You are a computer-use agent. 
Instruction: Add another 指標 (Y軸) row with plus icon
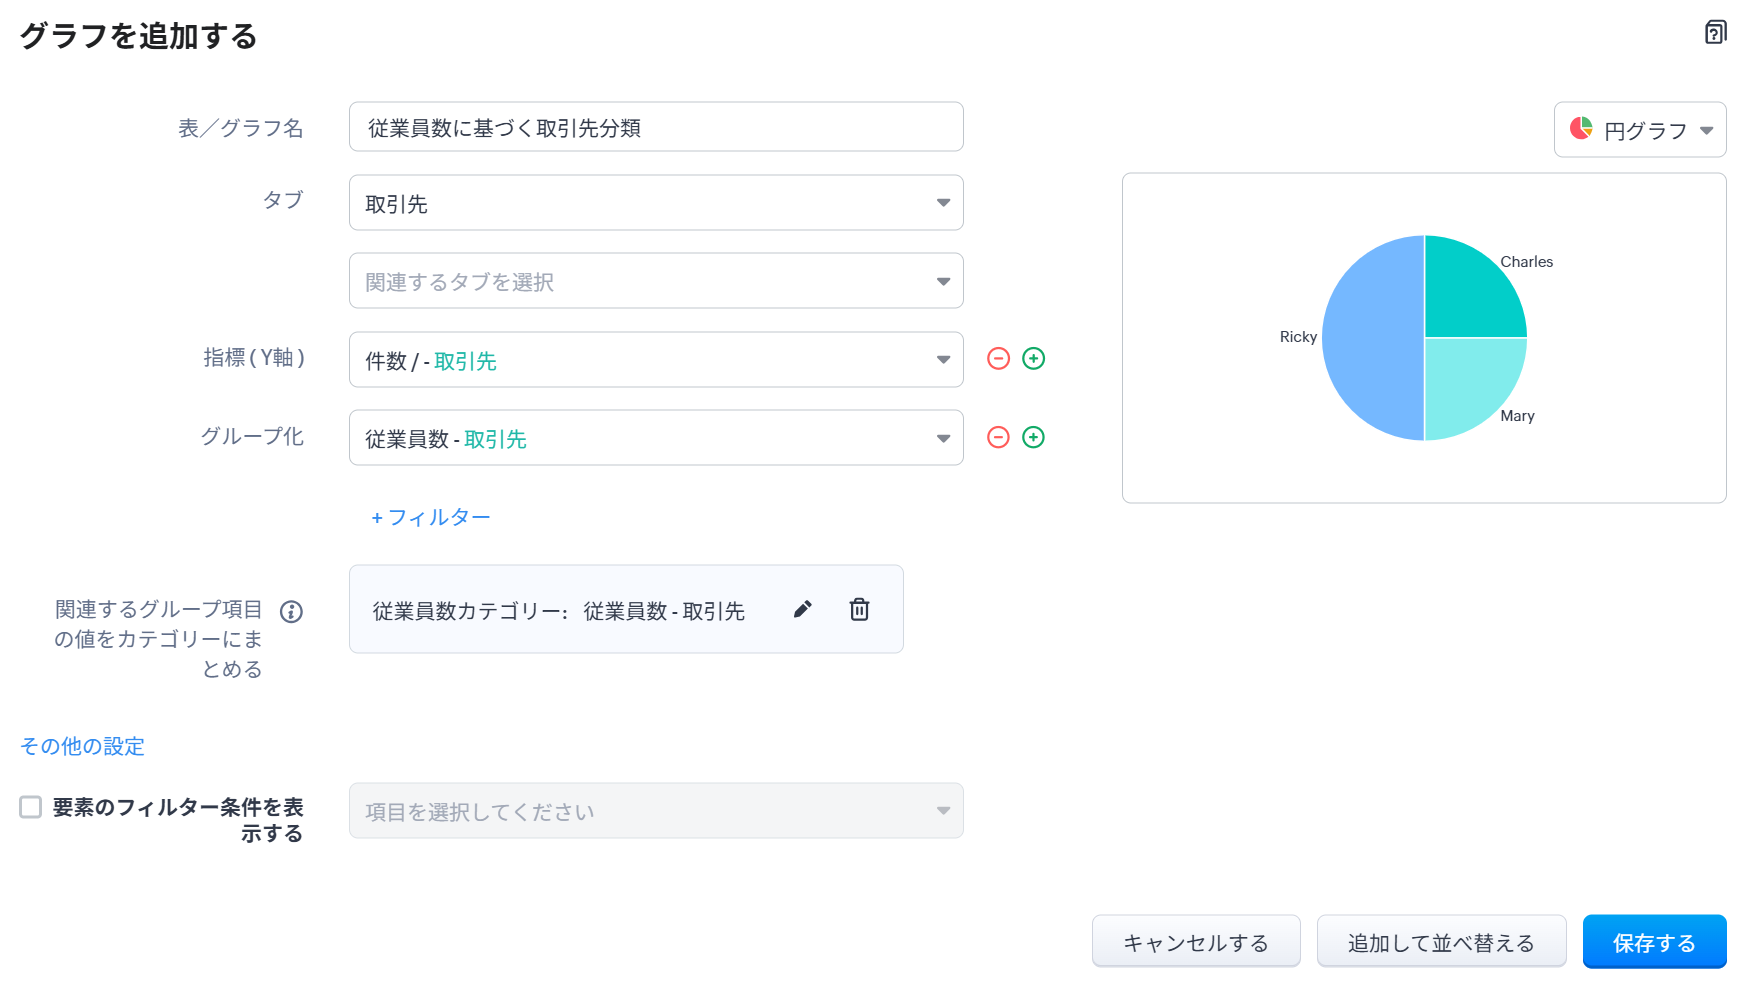point(1033,359)
